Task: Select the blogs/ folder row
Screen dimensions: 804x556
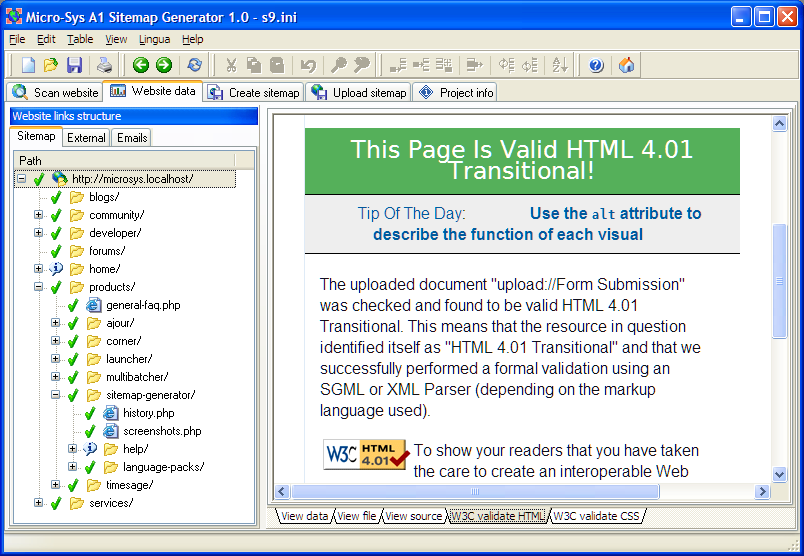Action: [104, 197]
